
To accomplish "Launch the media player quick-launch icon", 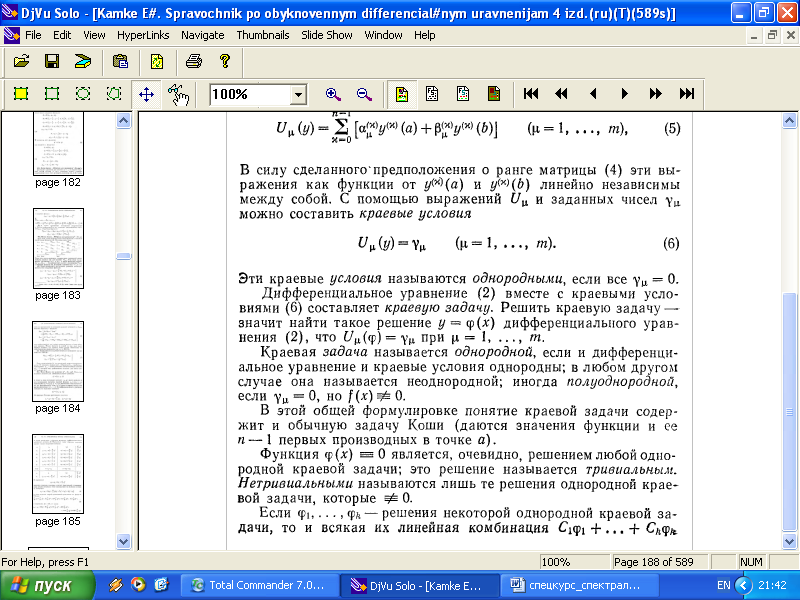I will [x=138, y=585].
